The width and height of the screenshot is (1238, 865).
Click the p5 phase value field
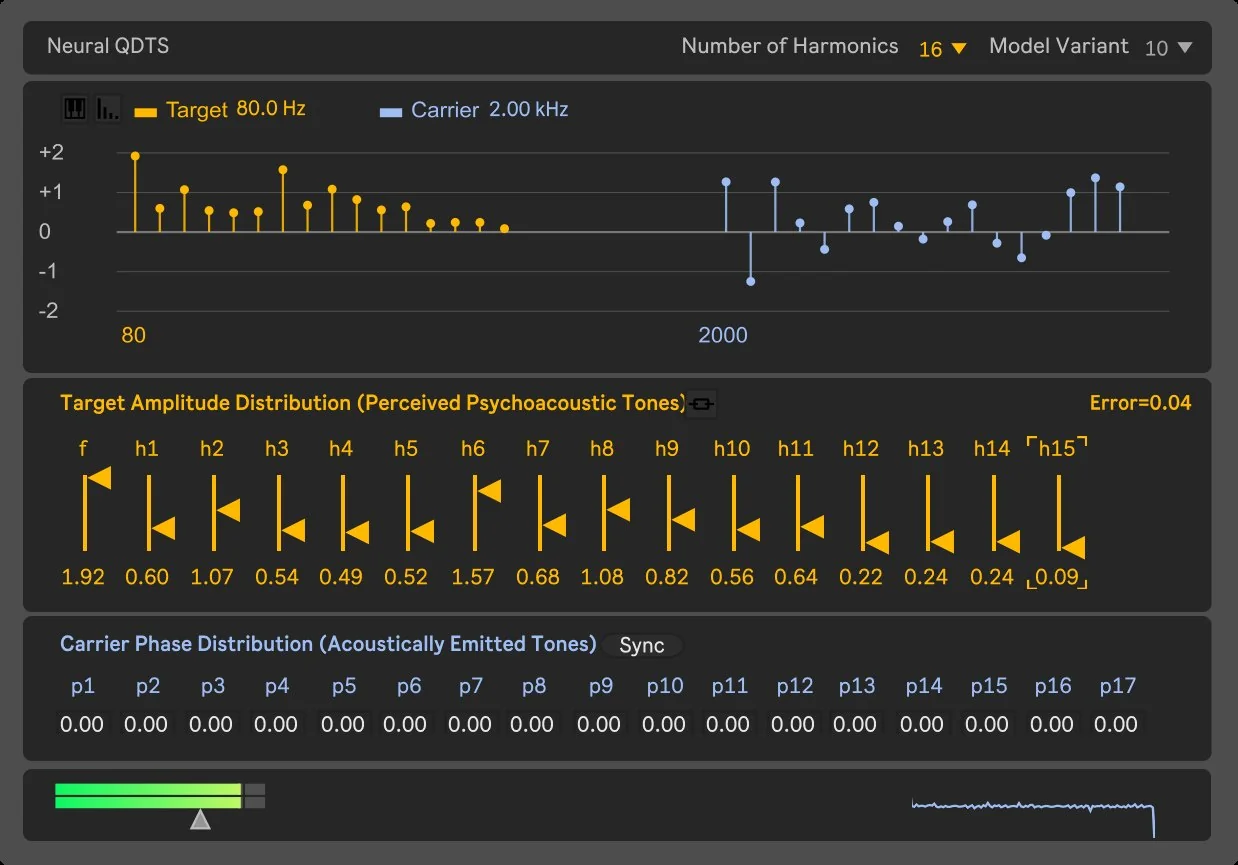point(343,725)
